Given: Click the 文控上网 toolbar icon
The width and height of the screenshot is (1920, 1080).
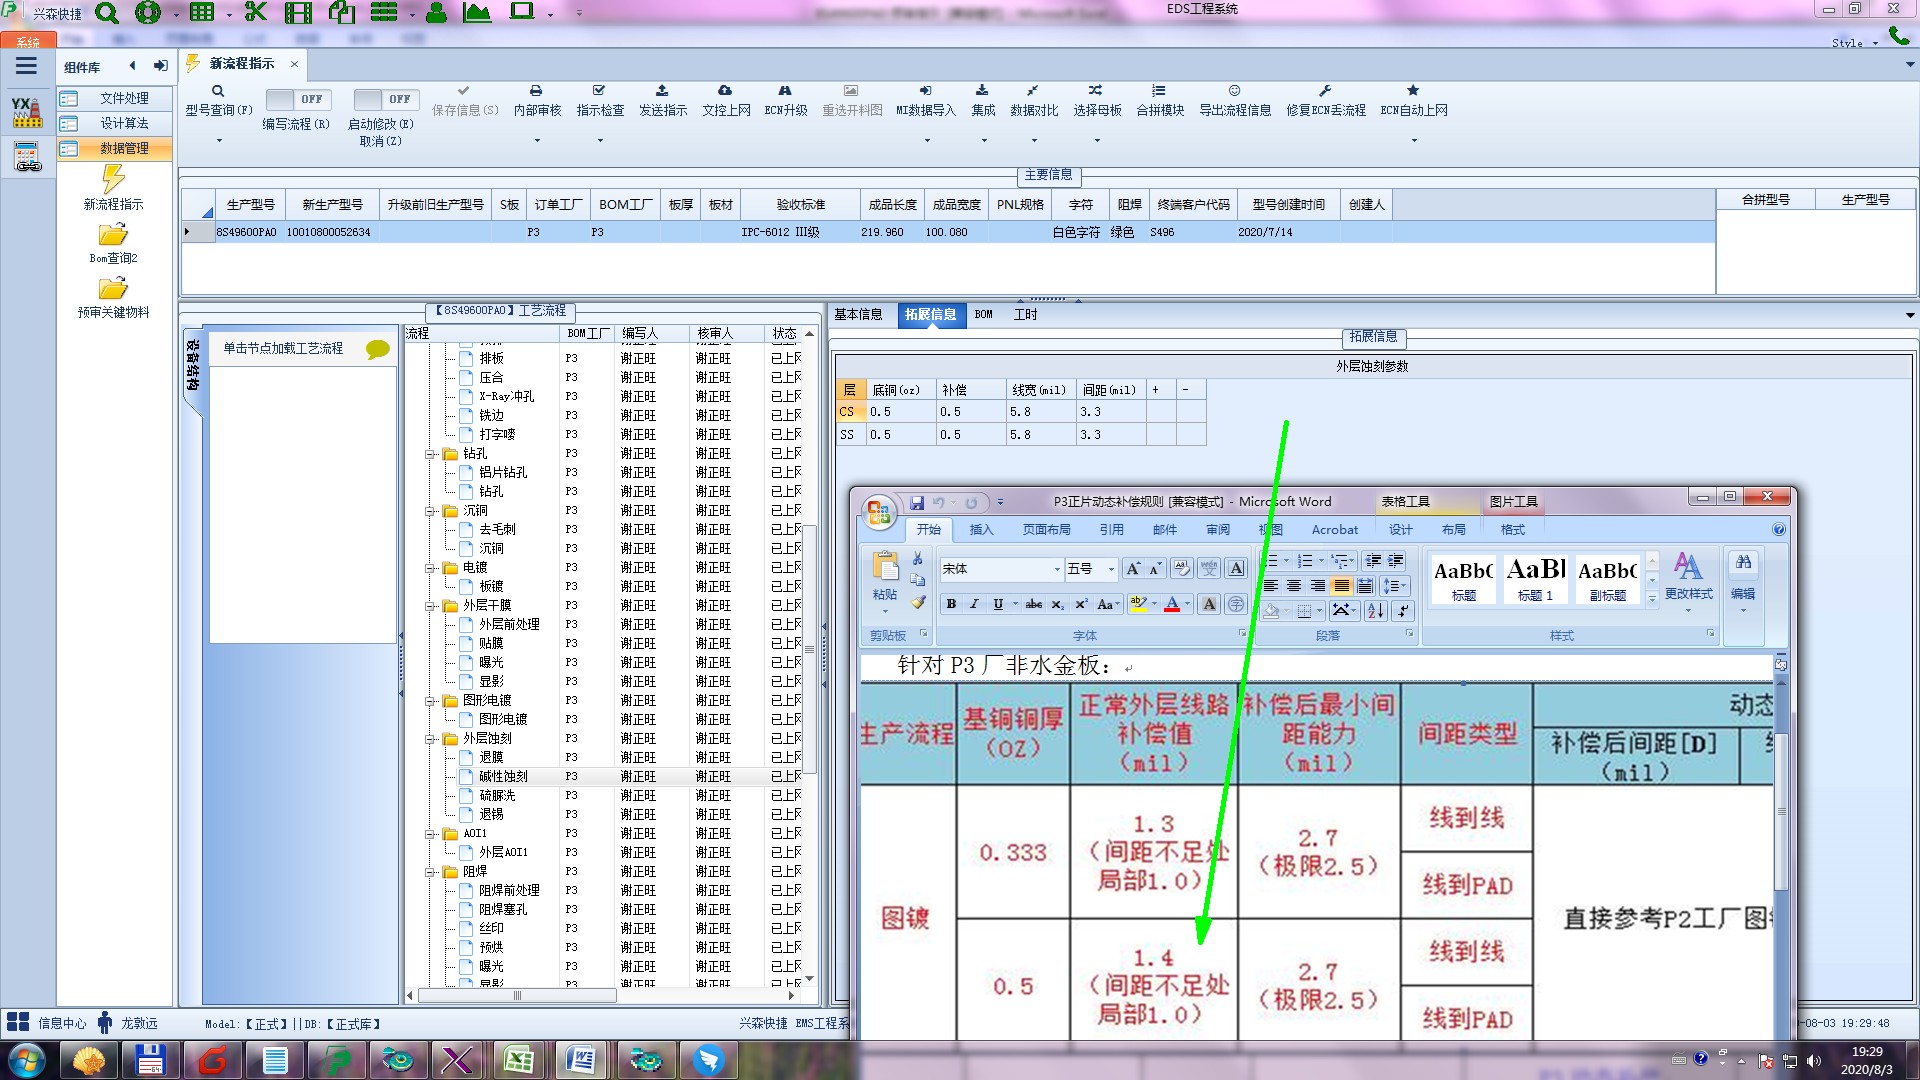Looking at the screenshot, I should [725, 91].
